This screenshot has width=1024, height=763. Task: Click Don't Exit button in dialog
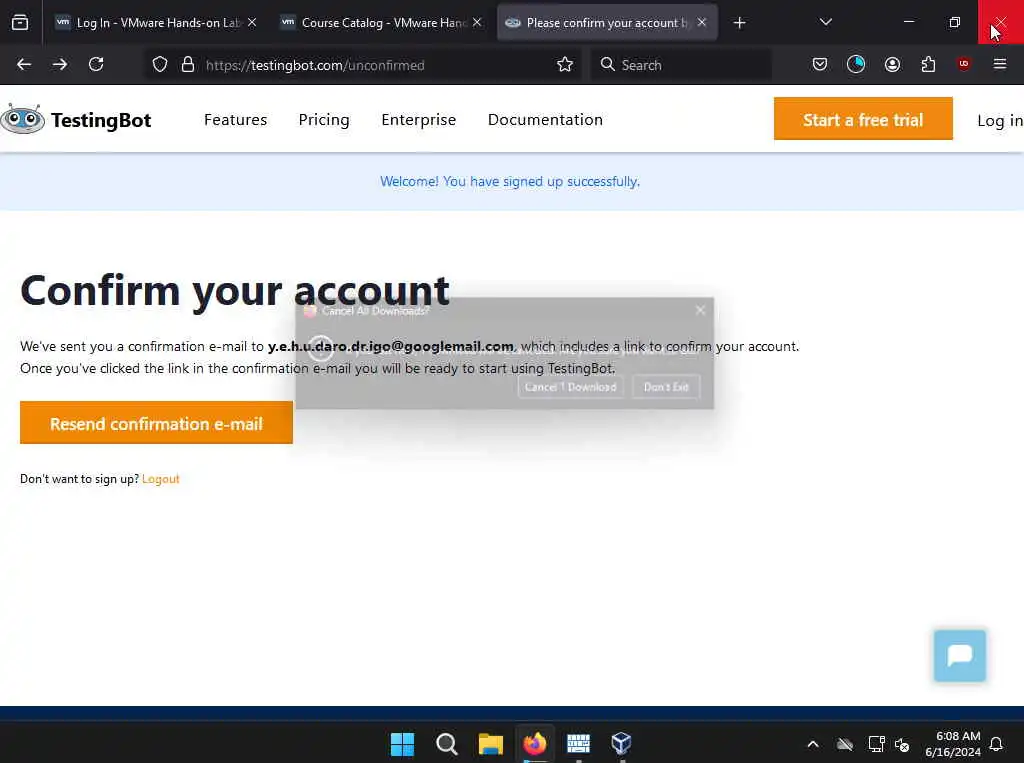pos(666,387)
